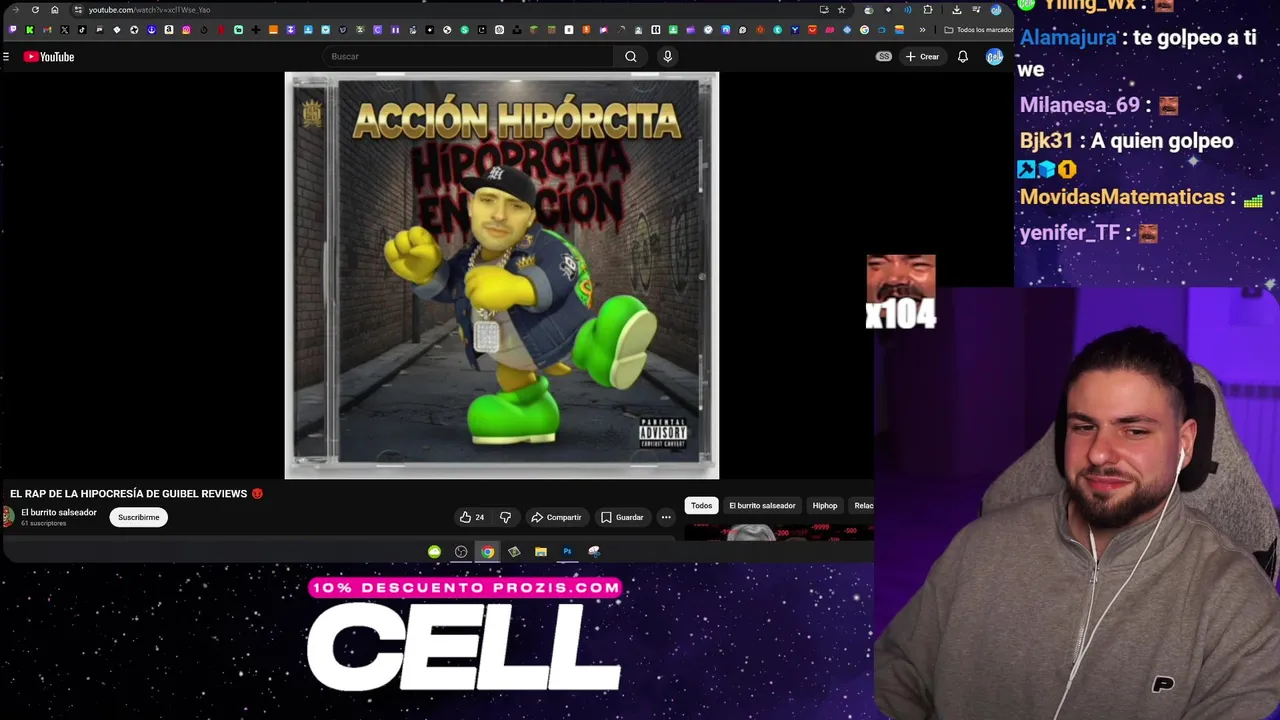Select the El burrito salseador chip
The width and height of the screenshot is (1280, 720).
click(x=762, y=506)
